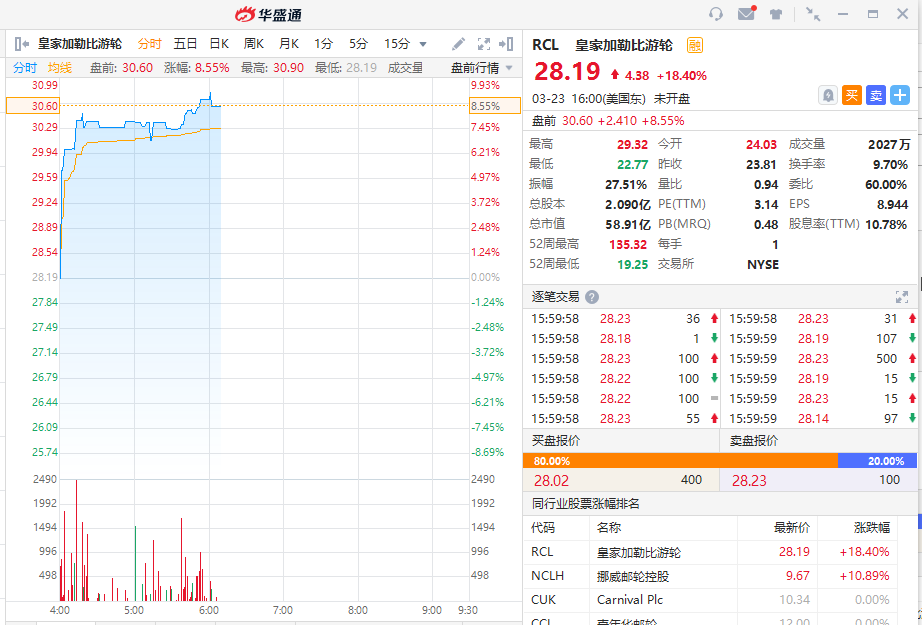Expand the 逐笔交易 trades panel
Image resolution: width=922 pixels, height=625 pixels.
pyautogui.click(x=901, y=297)
